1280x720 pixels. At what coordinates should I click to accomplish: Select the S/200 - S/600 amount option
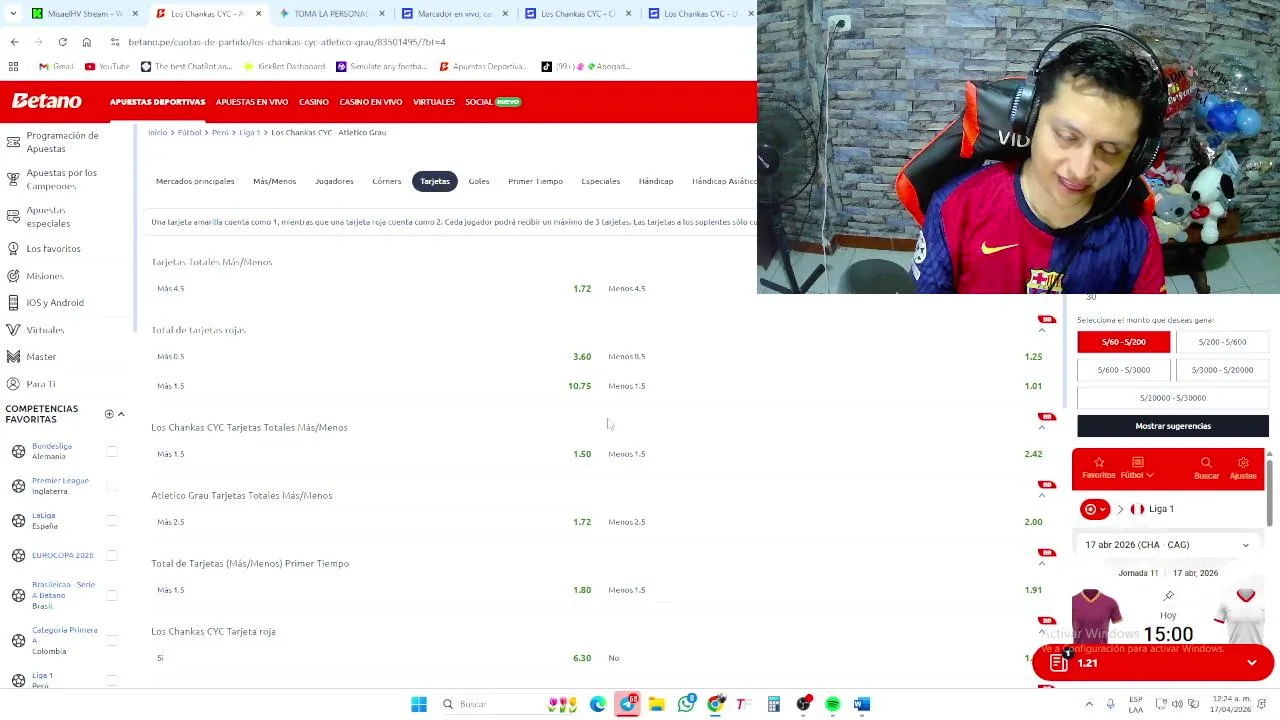1222,342
